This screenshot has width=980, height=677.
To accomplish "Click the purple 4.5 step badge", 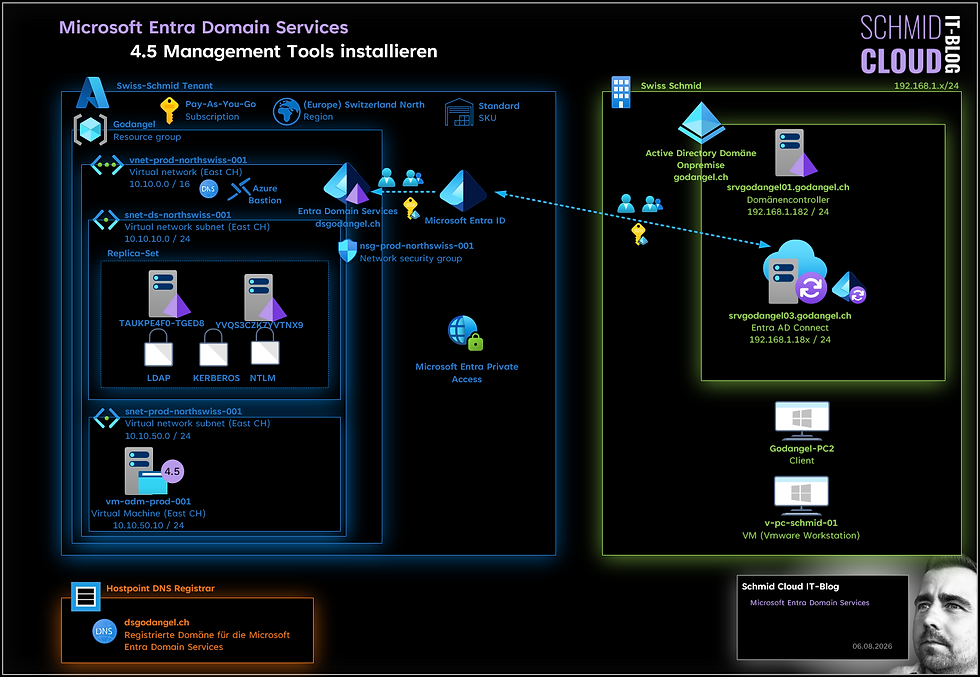I will 172,471.
